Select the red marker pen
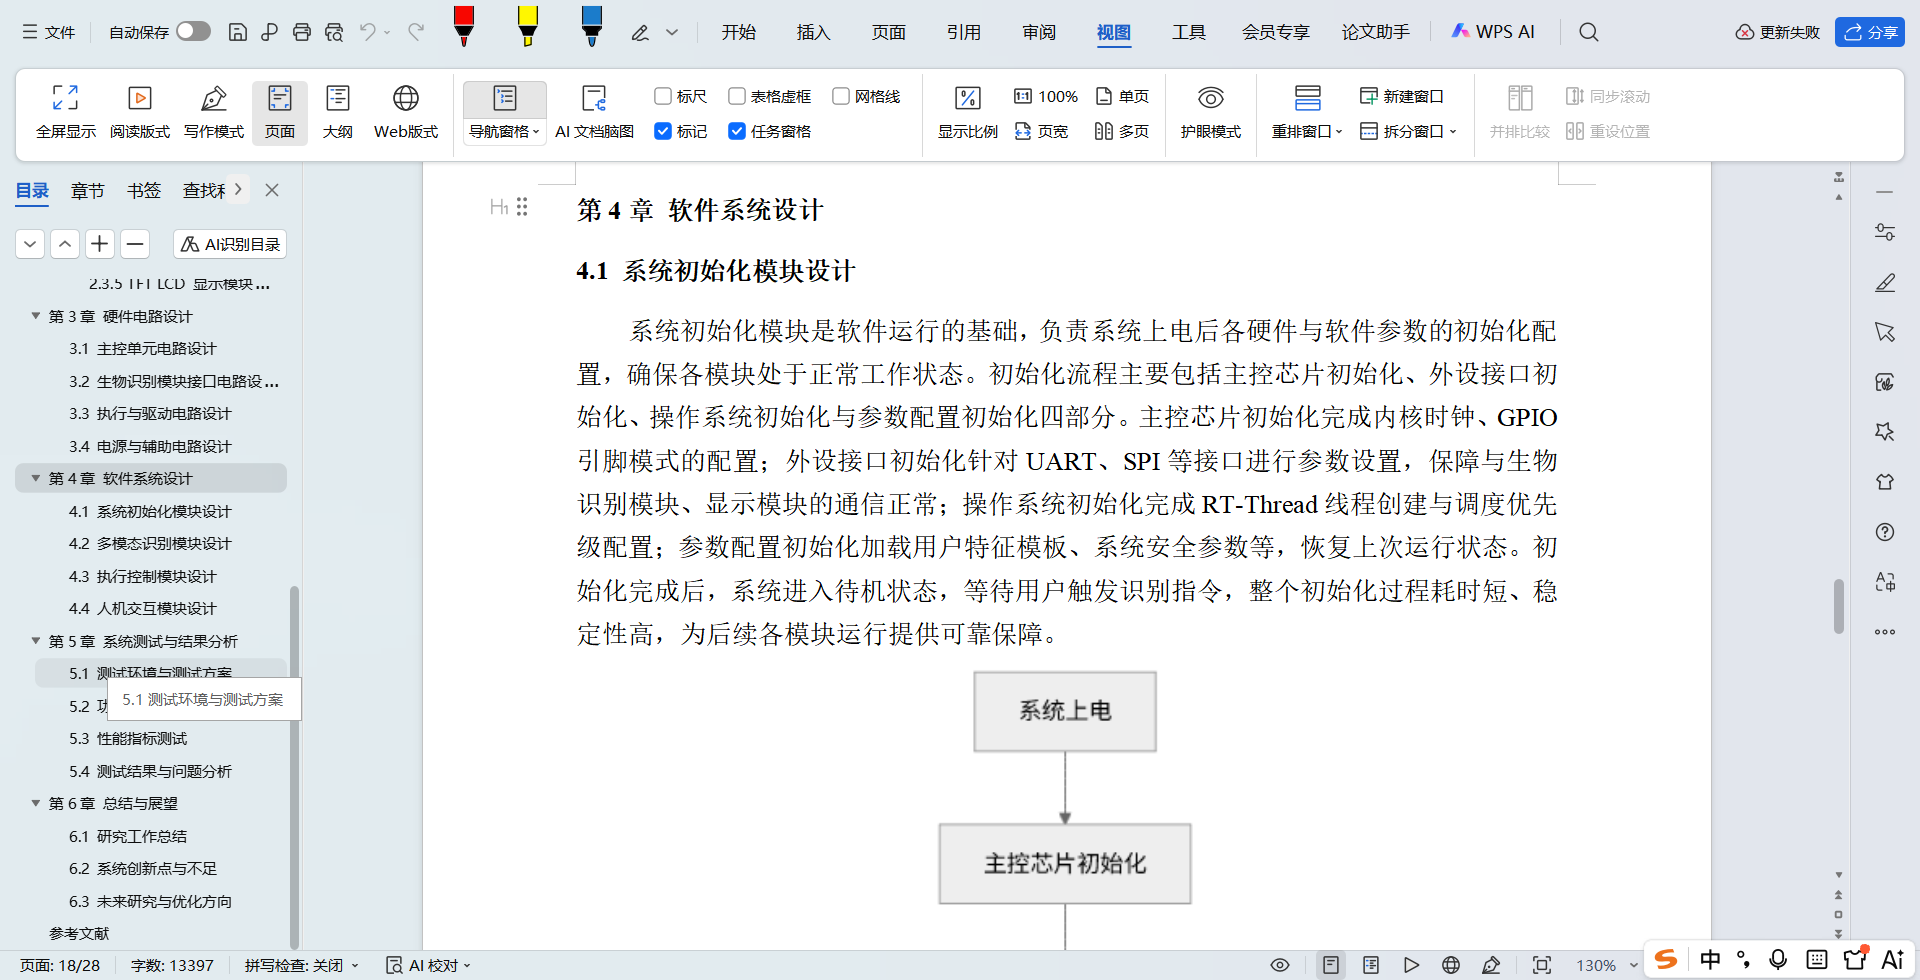Image resolution: width=1920 pixels, height=980 pixels. tap(464, 26)
